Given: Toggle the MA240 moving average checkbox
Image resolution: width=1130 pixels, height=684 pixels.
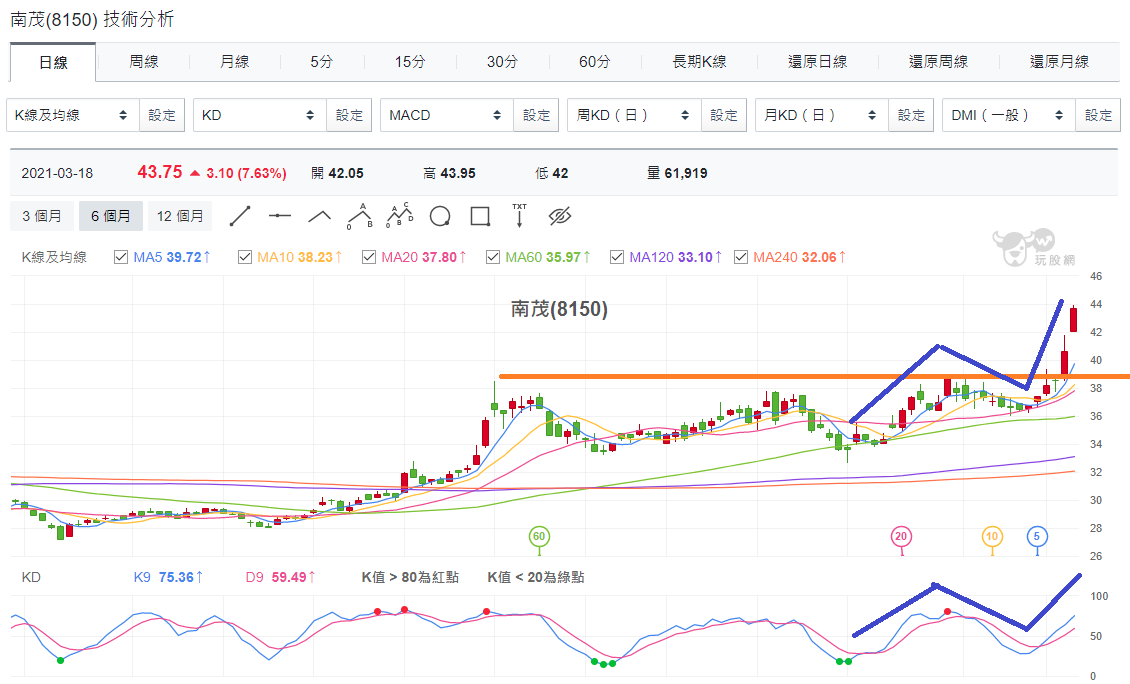Looking at the screenshot, I should point(741,257).
